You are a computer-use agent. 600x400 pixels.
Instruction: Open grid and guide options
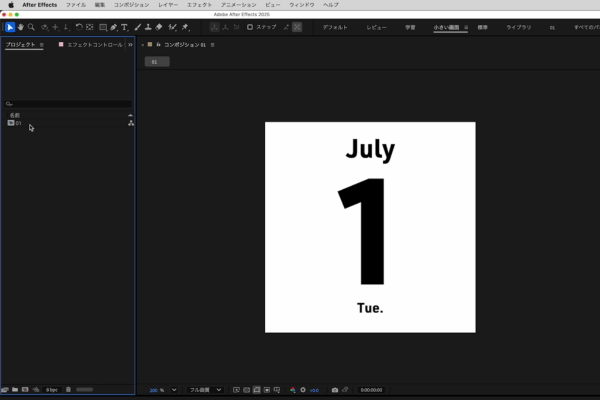tap(277, 390)
